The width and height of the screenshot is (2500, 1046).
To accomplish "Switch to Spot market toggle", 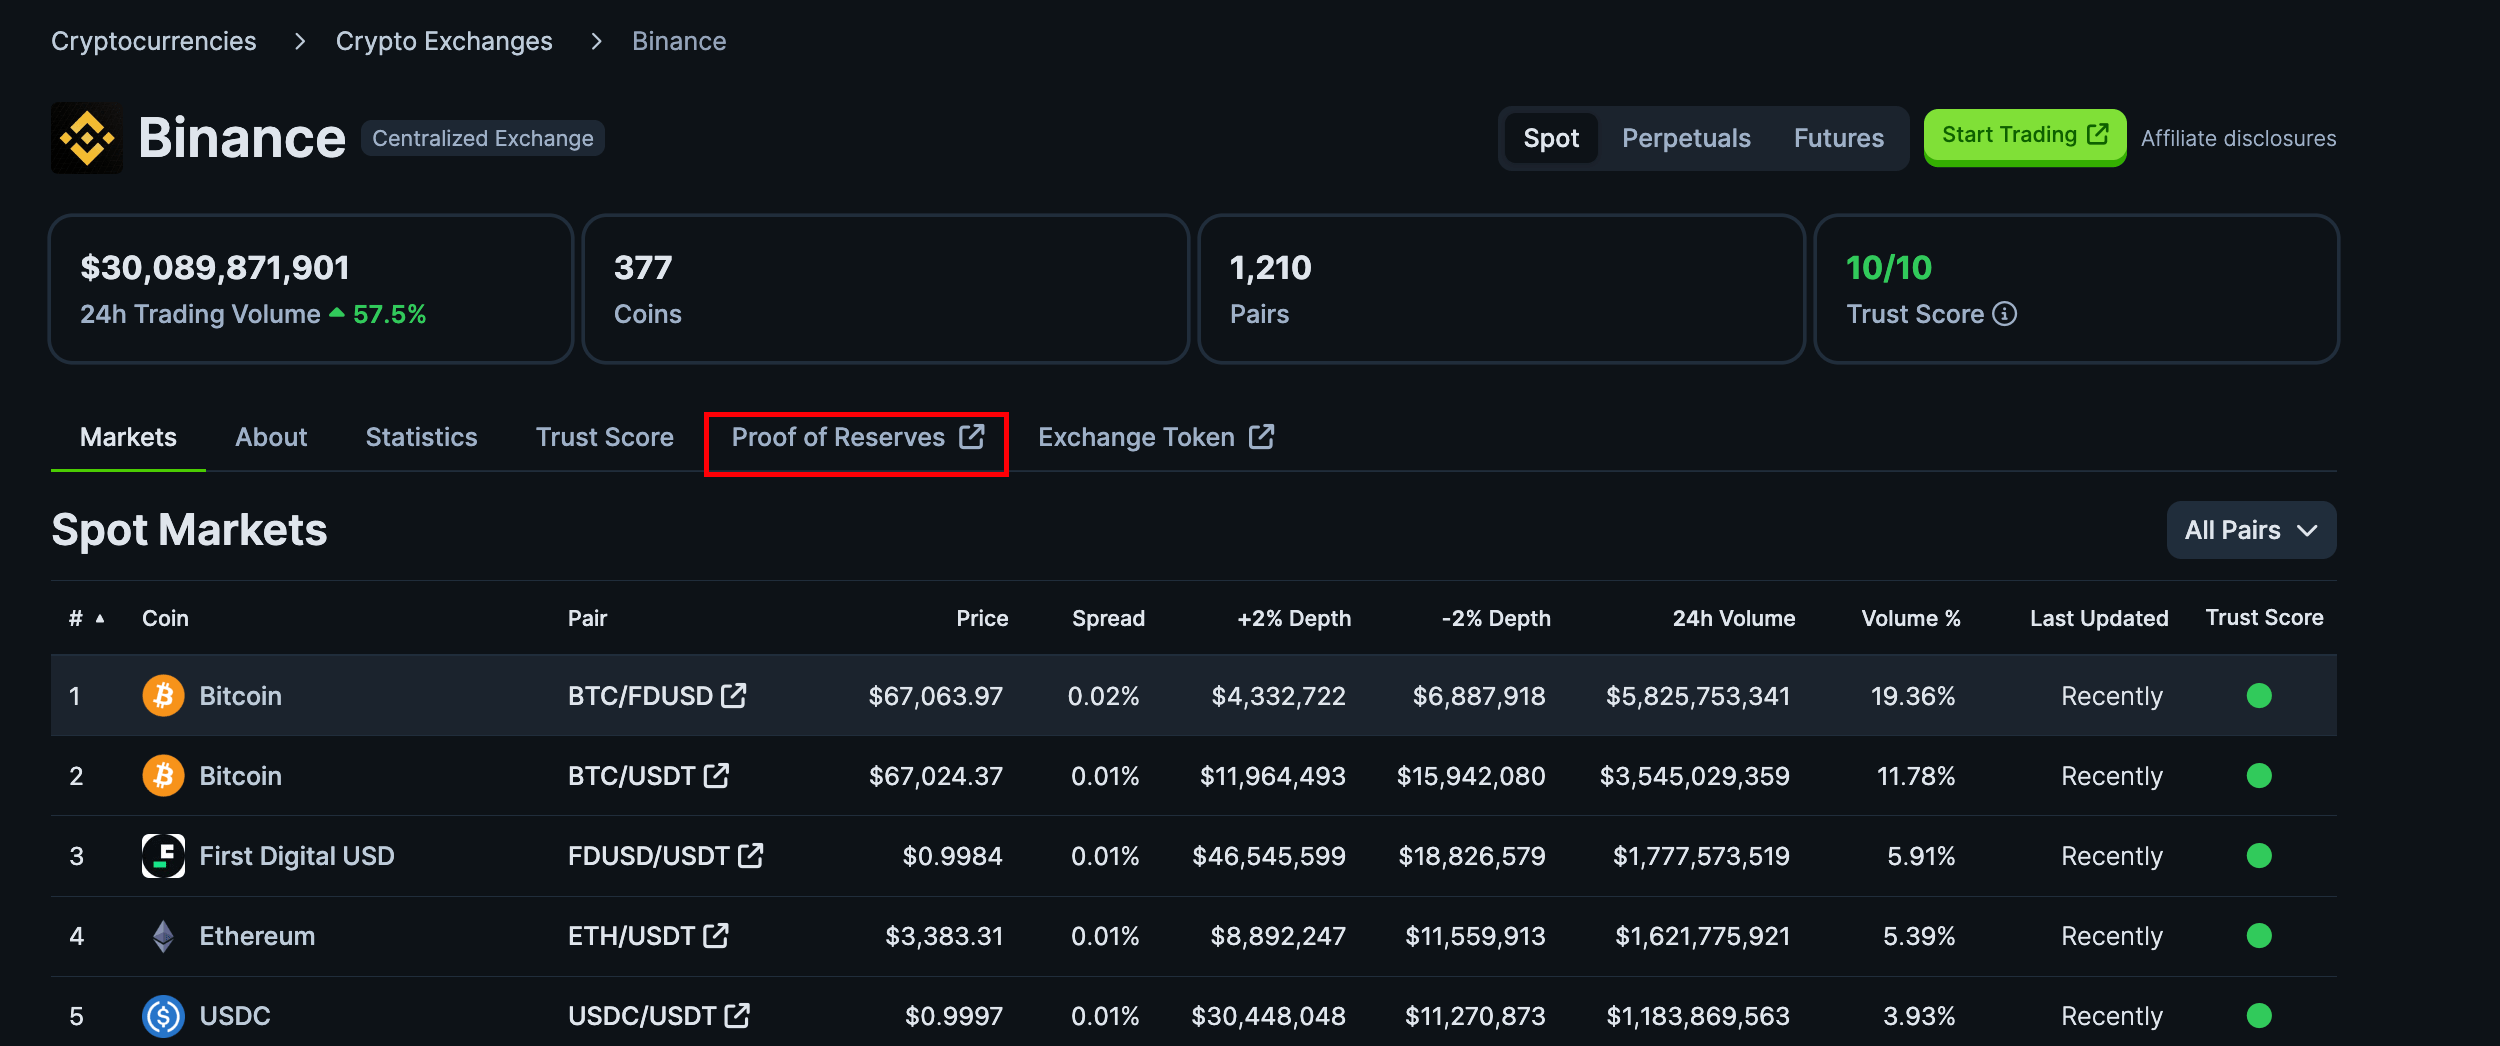I will (1551, 138).
